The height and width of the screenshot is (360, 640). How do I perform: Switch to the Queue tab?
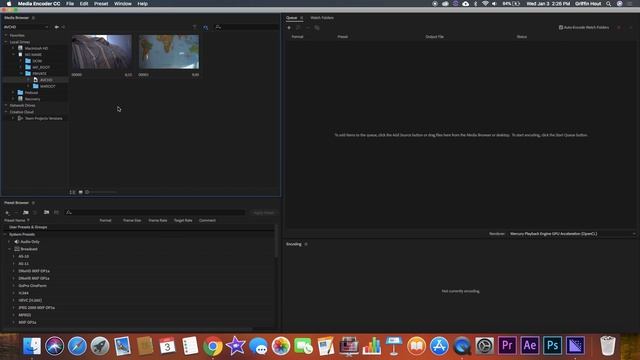[x=291, y=18]
